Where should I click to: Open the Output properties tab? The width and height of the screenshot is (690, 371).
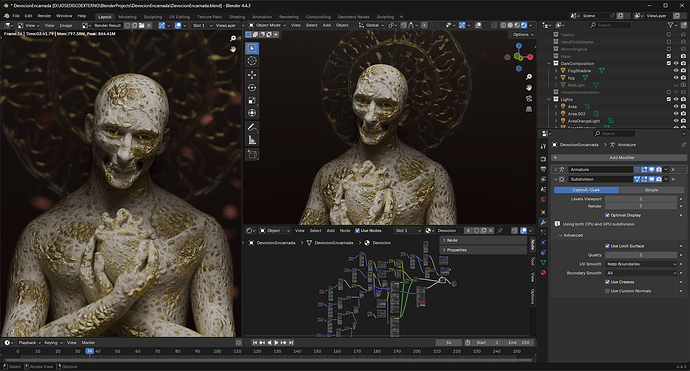(543, 169)
